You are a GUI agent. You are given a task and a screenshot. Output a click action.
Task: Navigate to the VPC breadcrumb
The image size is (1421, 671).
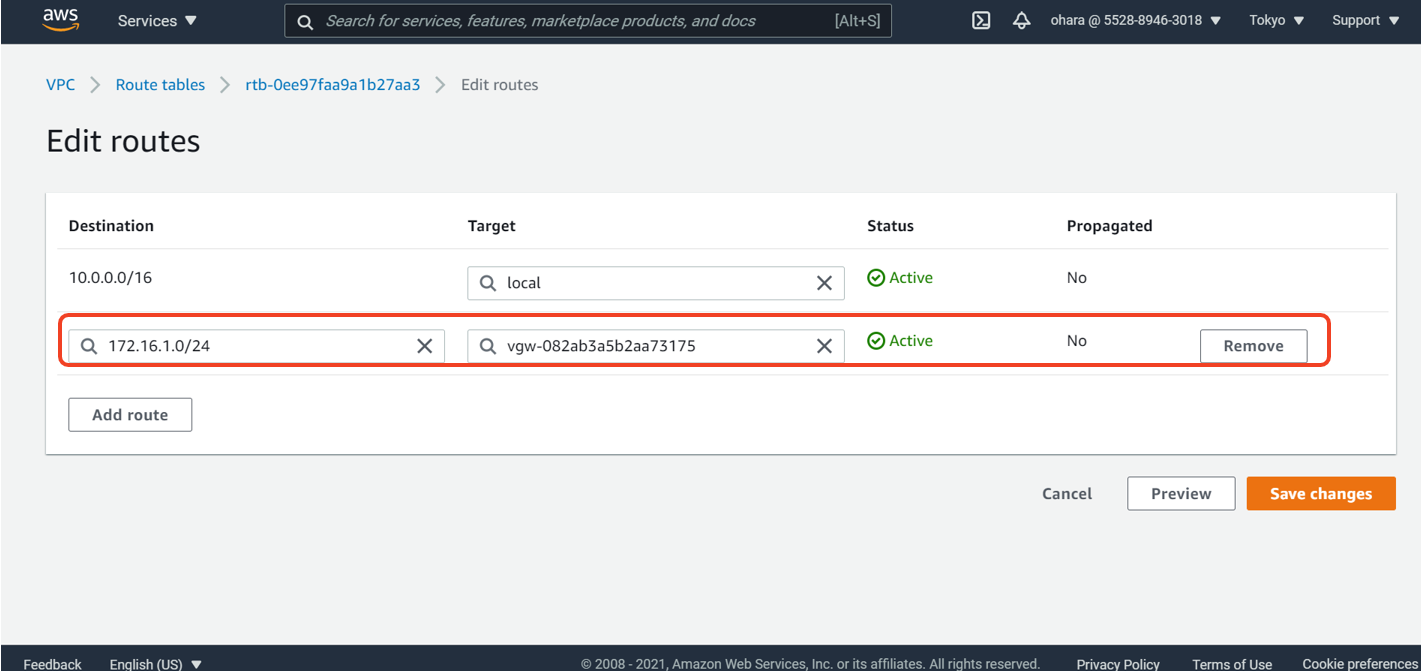click(x=60, y=85)
